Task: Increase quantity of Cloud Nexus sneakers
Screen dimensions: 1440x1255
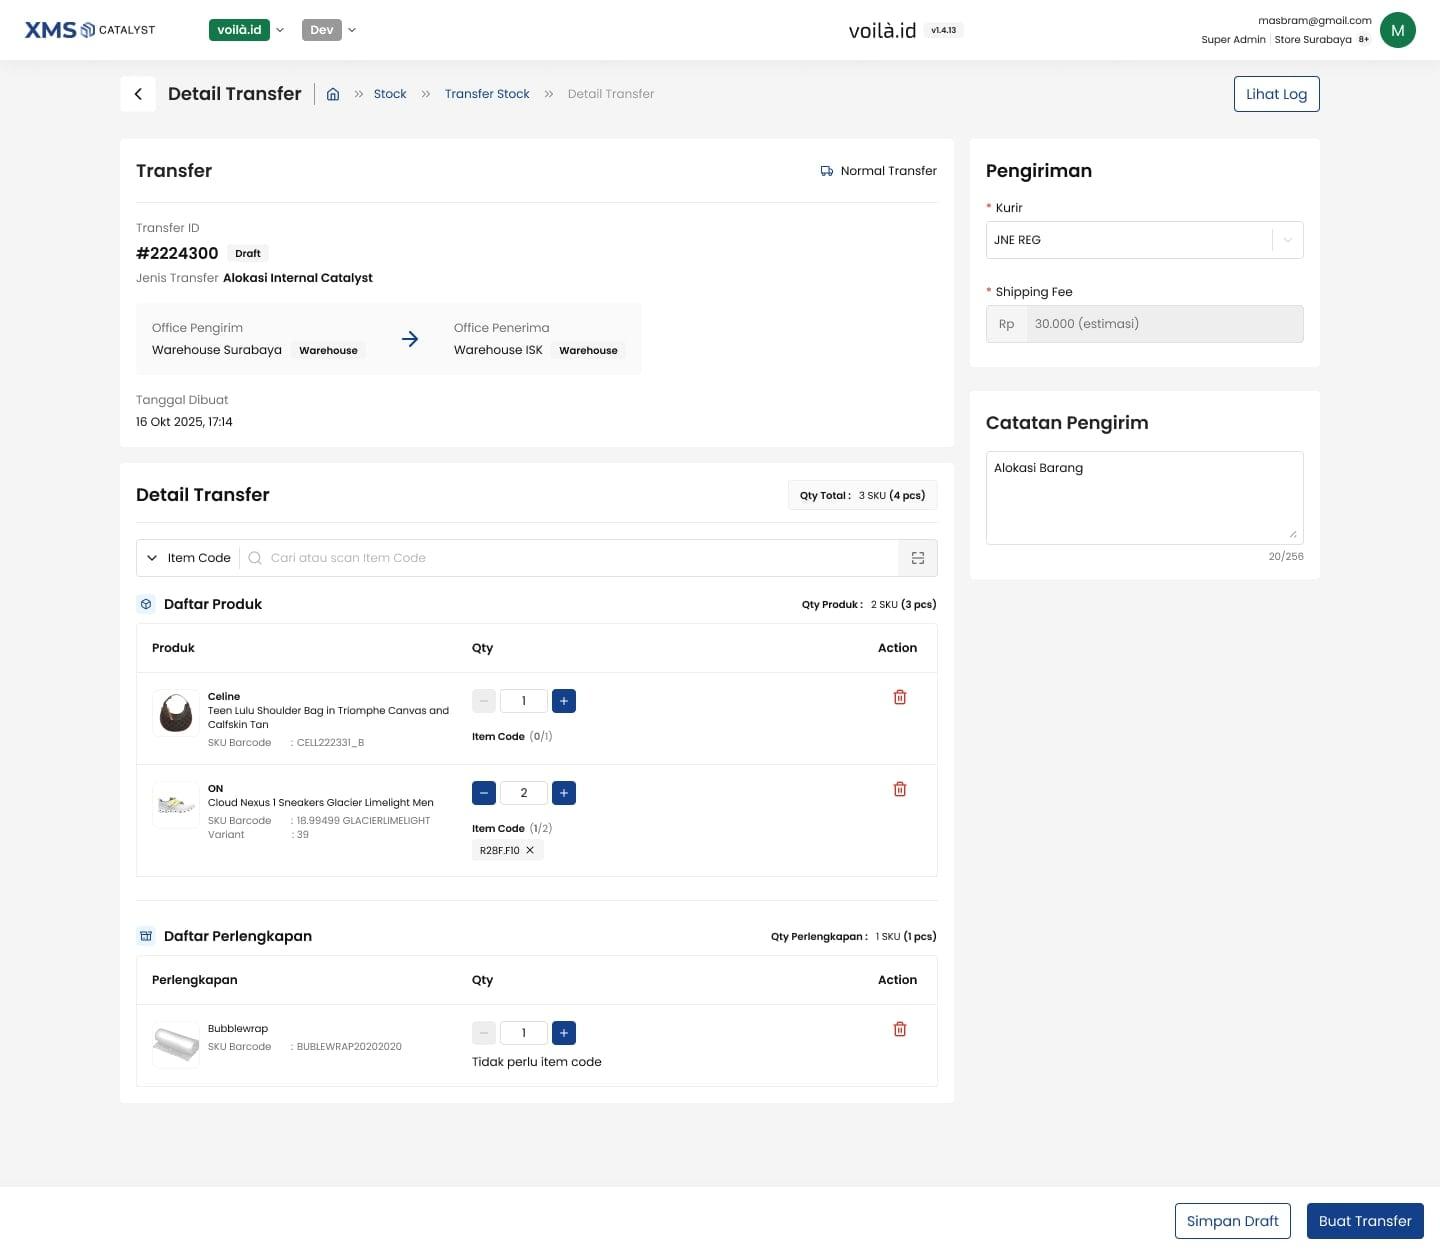Action: tap(564, 793)
